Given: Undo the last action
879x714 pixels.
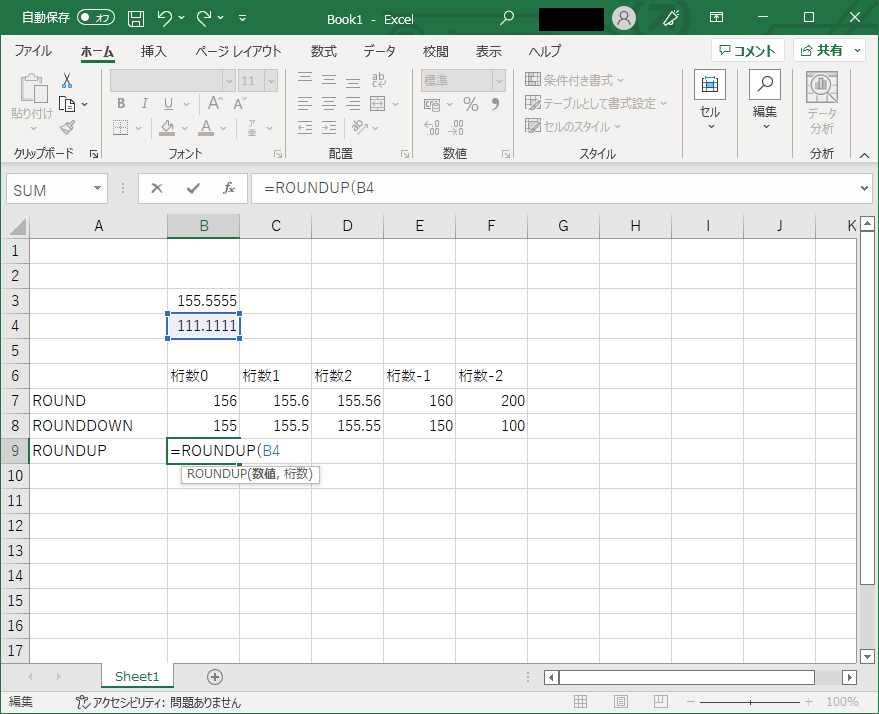Looking at the screenshot, I should click(164, 18).
